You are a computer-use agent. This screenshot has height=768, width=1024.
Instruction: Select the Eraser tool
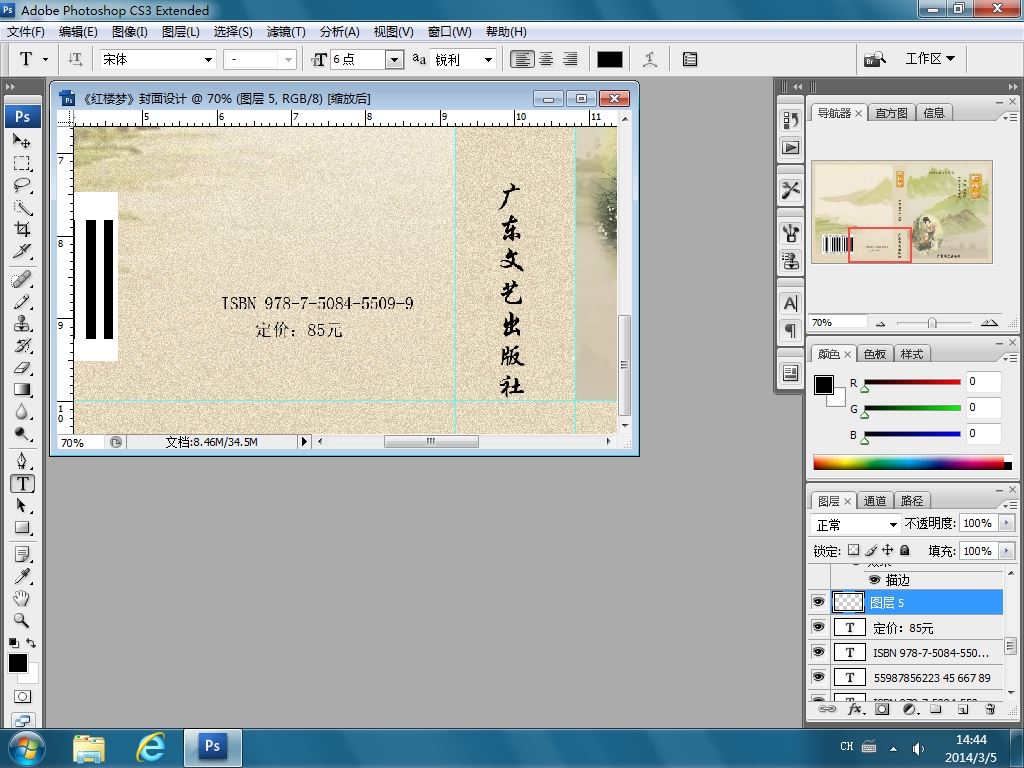point(22,368)
